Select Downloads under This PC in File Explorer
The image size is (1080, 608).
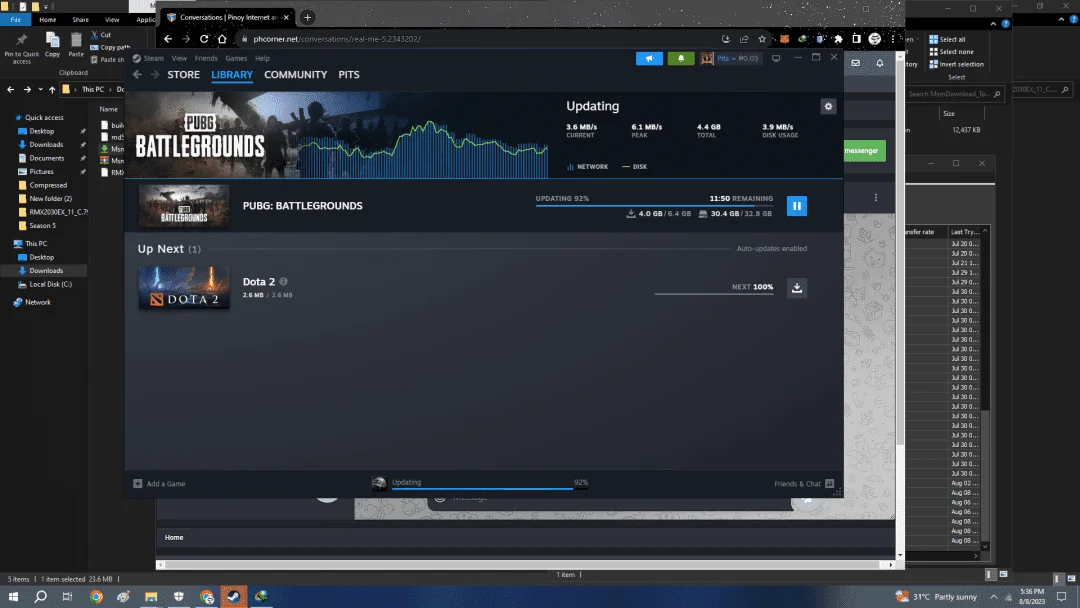coord(46,271)
